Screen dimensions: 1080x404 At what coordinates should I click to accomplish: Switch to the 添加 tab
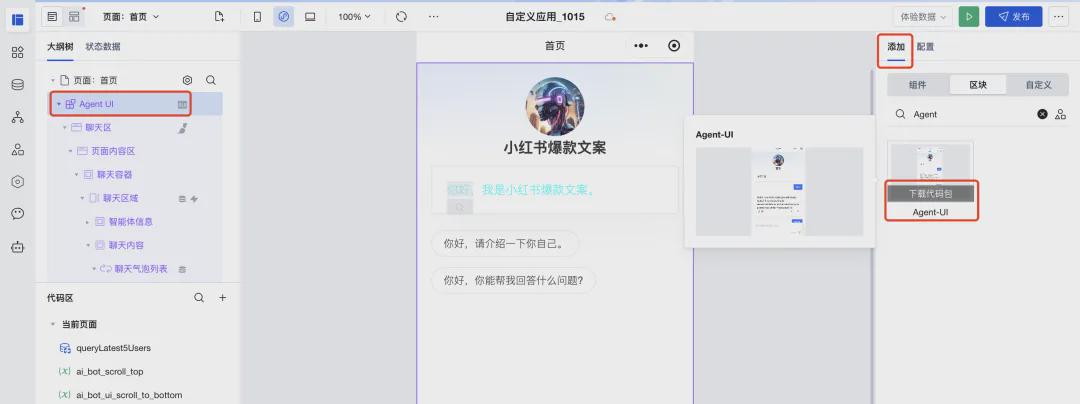895,47
